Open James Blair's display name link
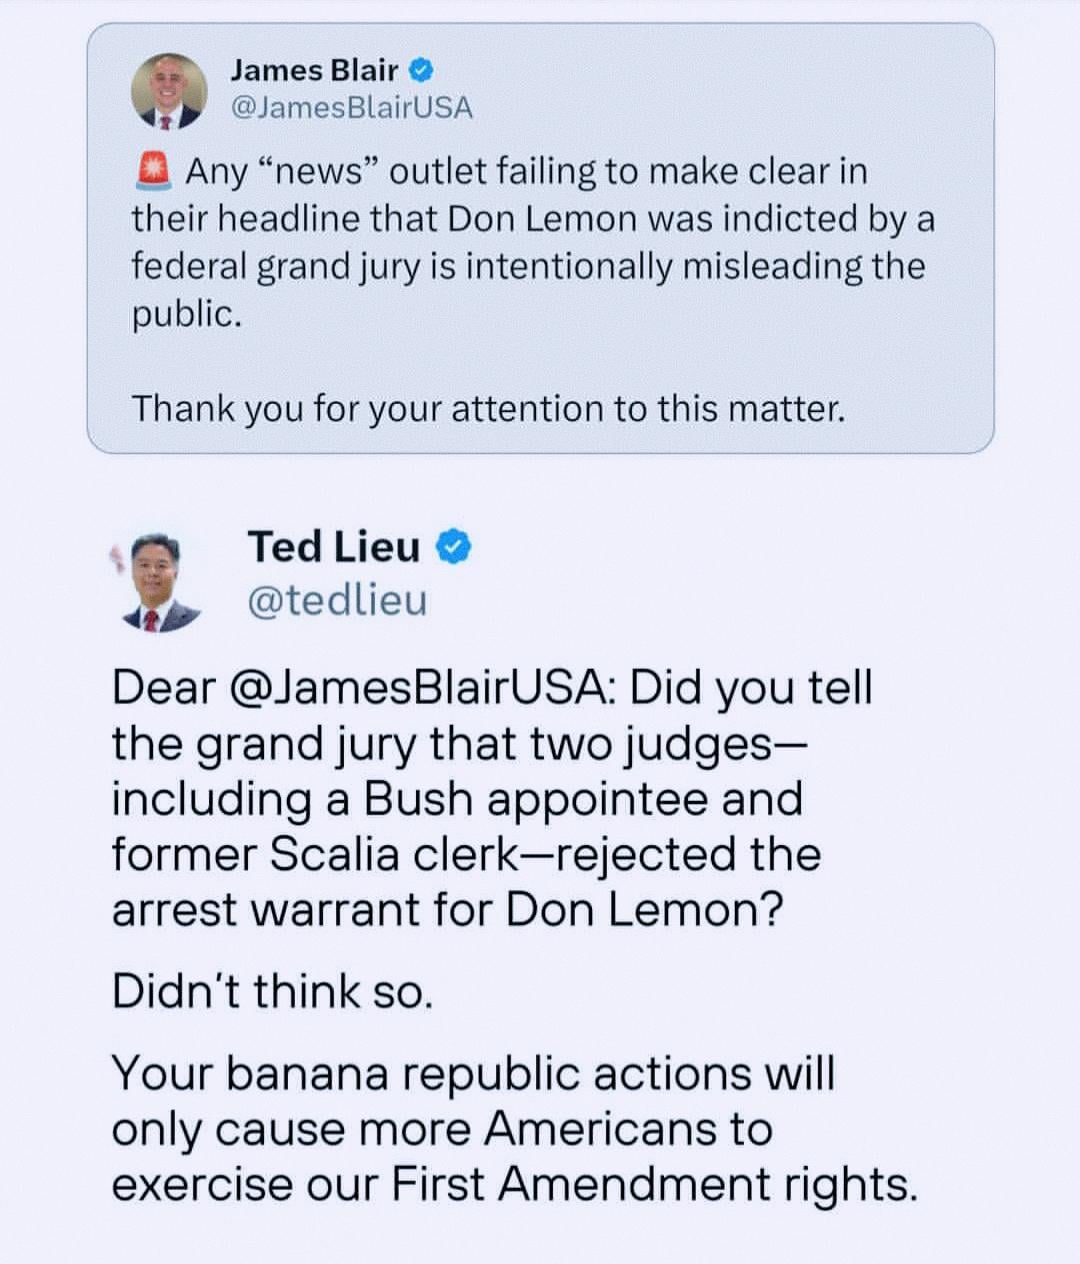This screenshot has width=1080, height=1264. 314,71
